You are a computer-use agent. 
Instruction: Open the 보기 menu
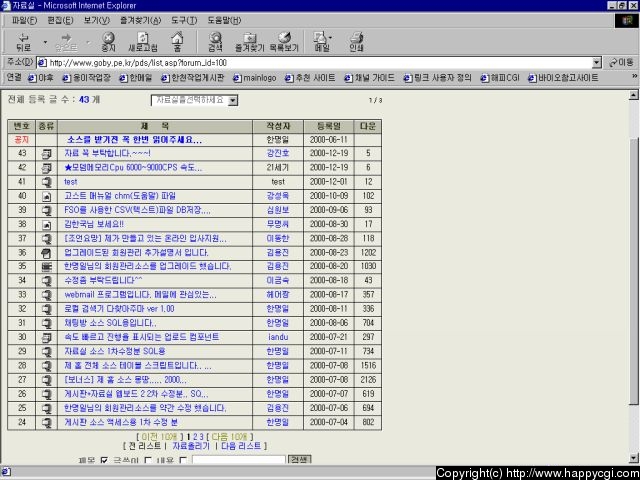[97, 20]
